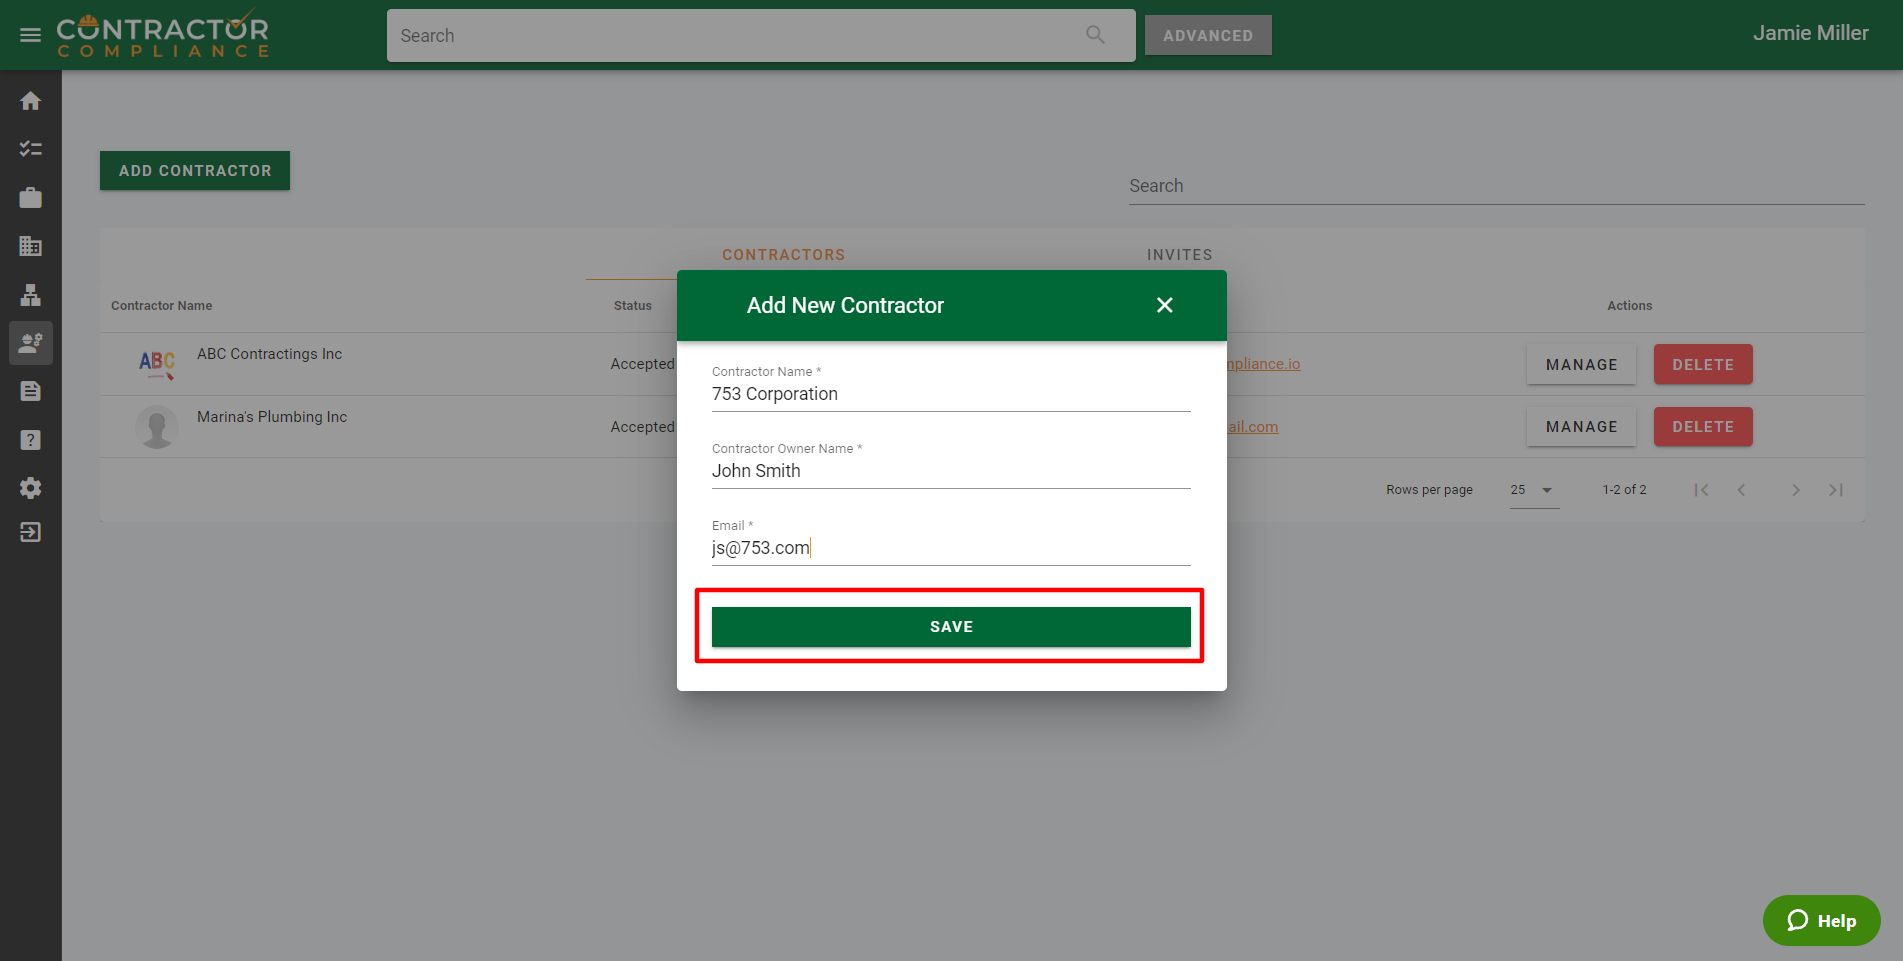Open the organization hierarchy sidebar icon
Image resolution: width=1903 pixels, height=961 pixels.
tap(30, 295)
